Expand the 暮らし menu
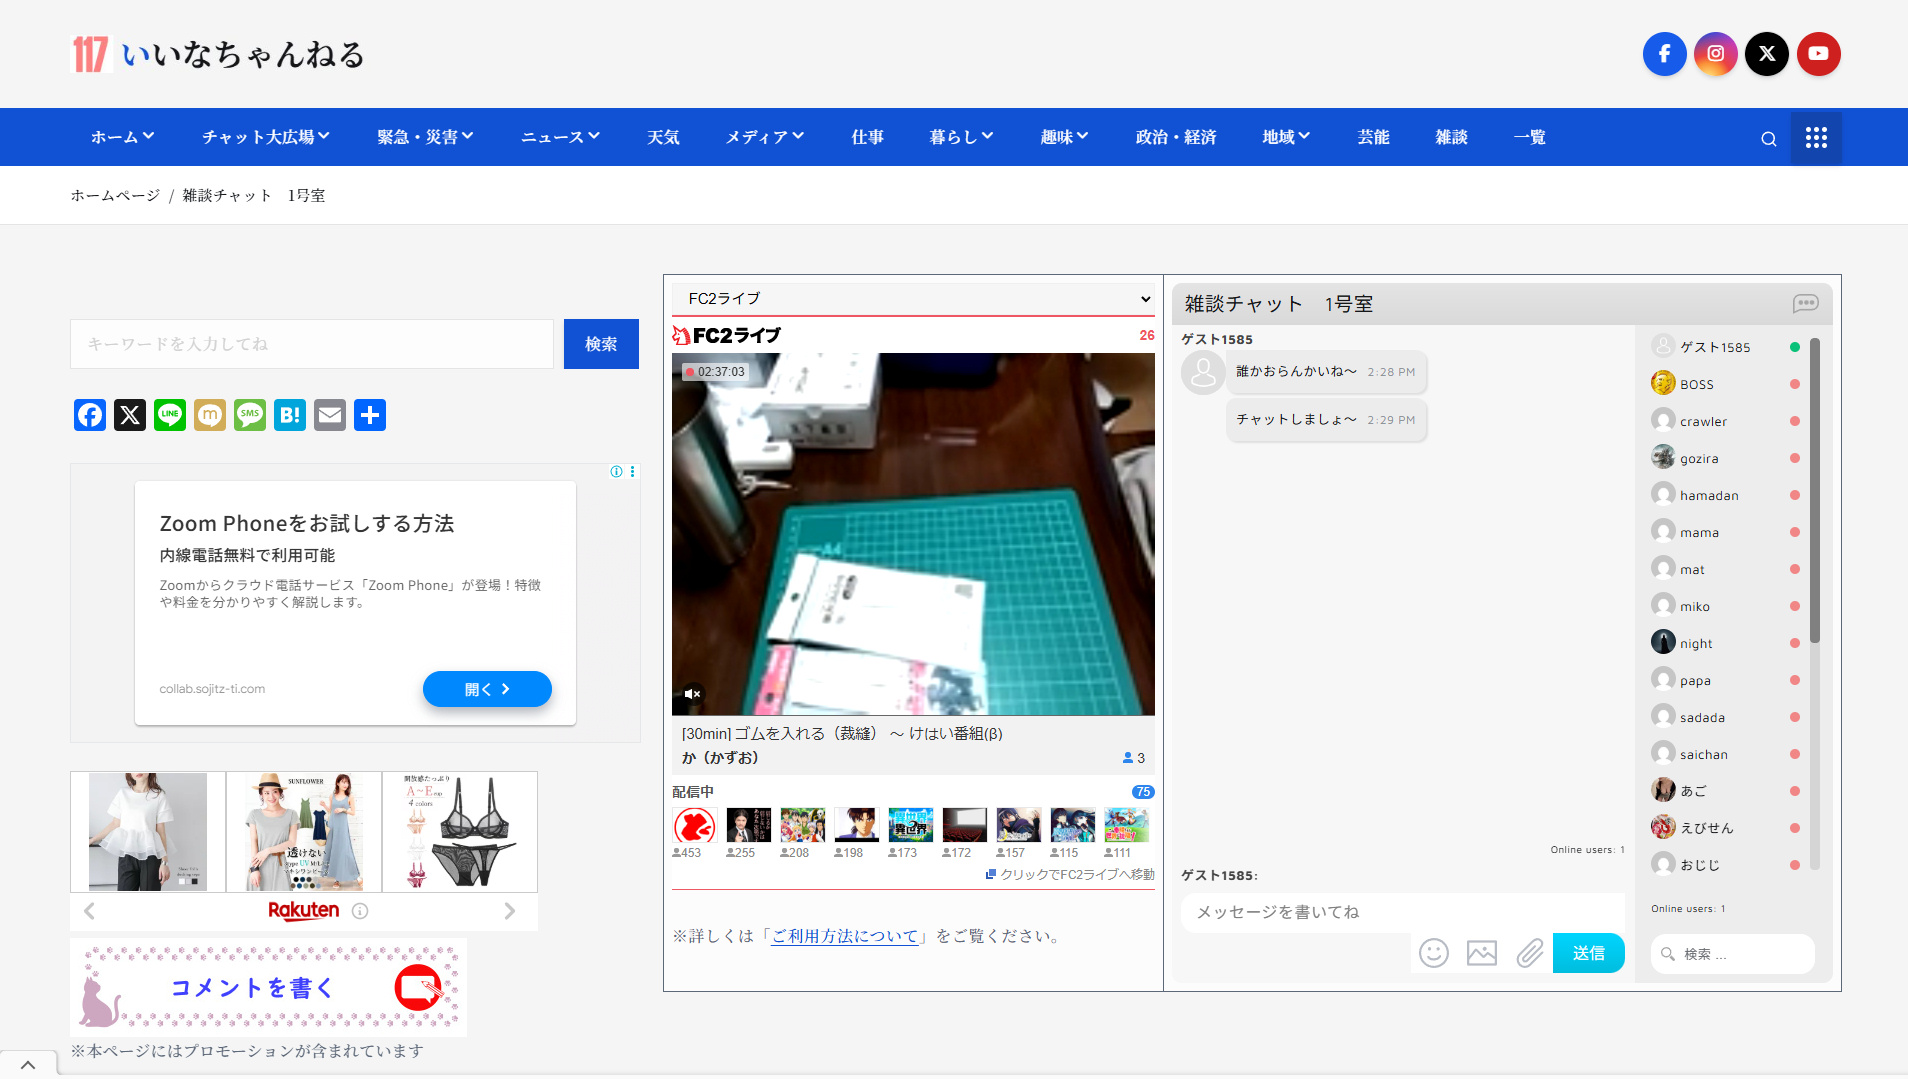This screenshot has width=1908, height=1079. coord(961,137)
